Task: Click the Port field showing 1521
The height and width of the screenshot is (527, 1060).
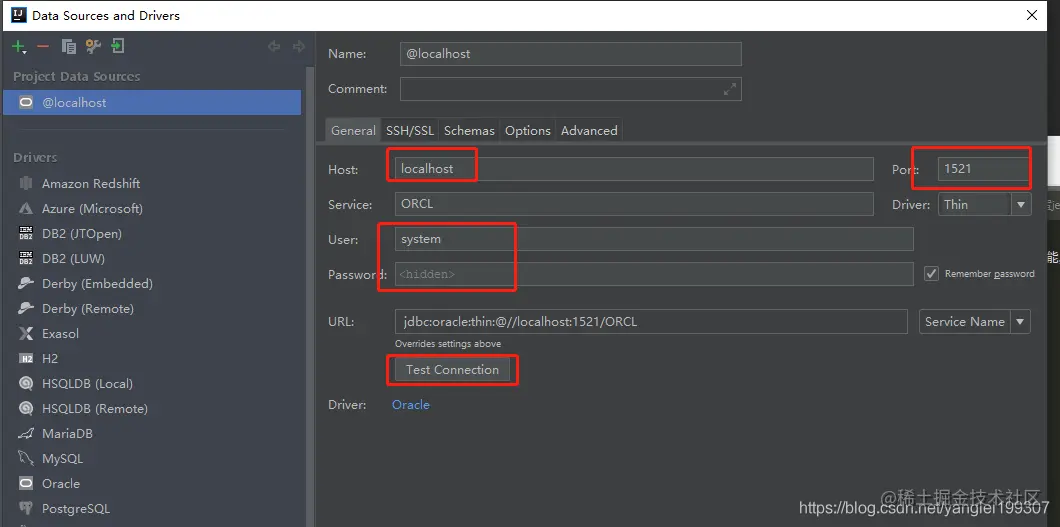Action: (x=984, y=169)
